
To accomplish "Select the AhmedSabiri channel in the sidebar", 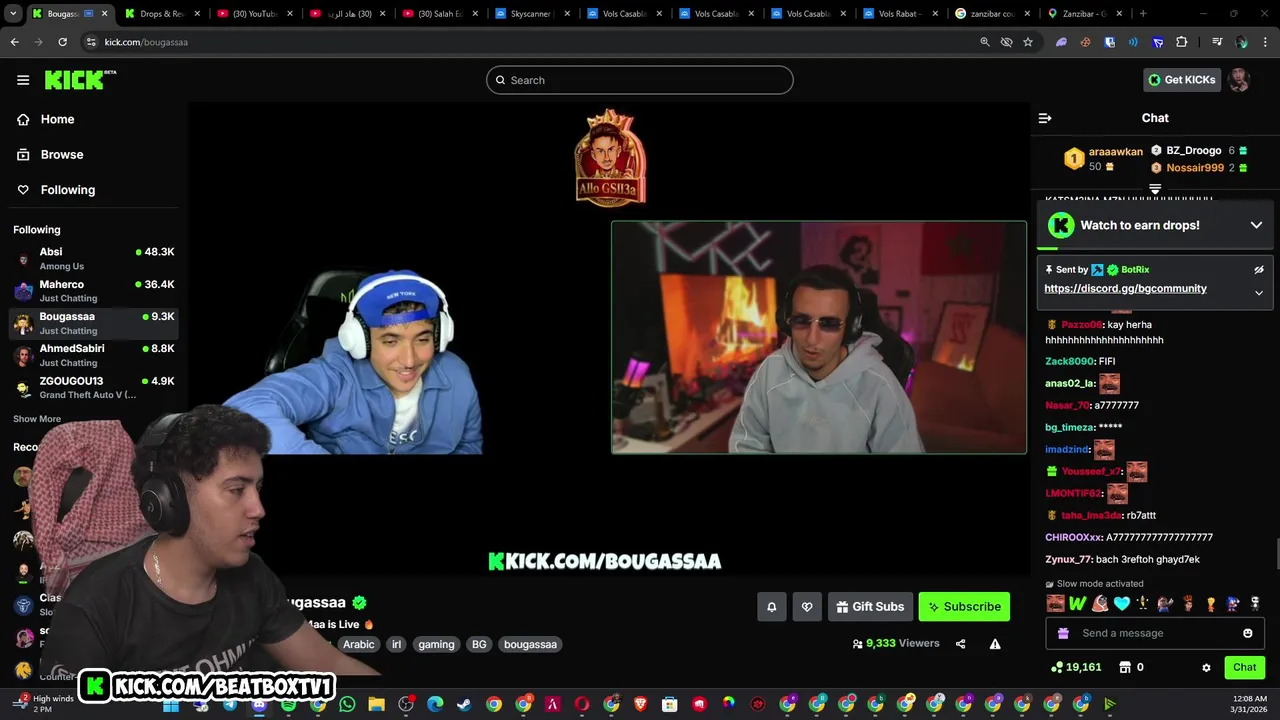I will click(x=94, y=354).
